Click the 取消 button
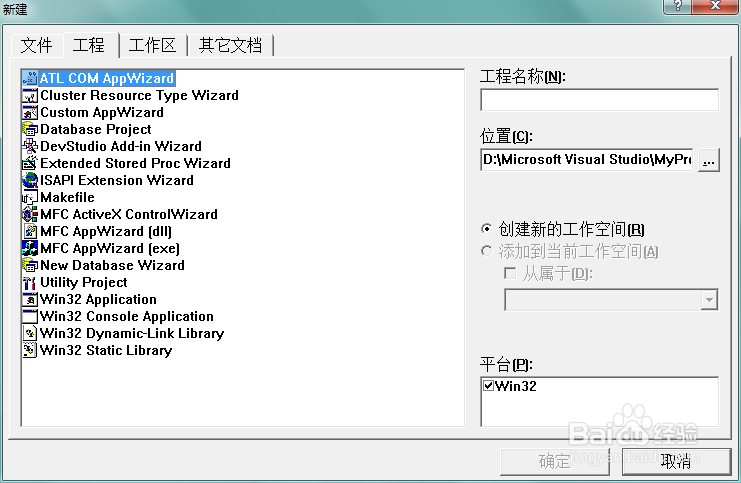 click(x=676, y=461)
